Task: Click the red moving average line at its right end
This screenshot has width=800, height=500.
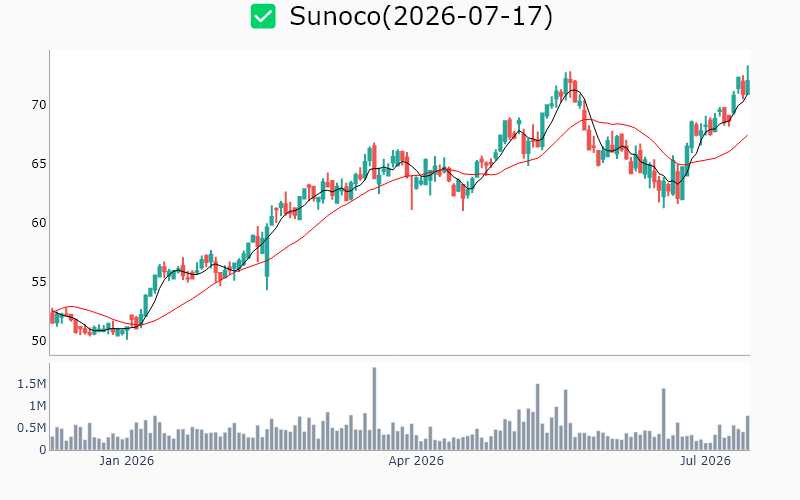Action: point(747,136)
